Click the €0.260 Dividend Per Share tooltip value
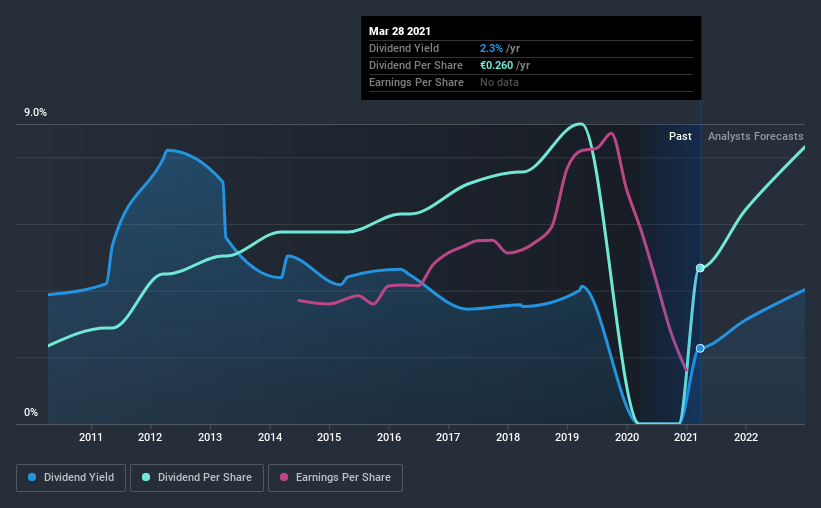821x508 pixels. click(x=496, y=65)
